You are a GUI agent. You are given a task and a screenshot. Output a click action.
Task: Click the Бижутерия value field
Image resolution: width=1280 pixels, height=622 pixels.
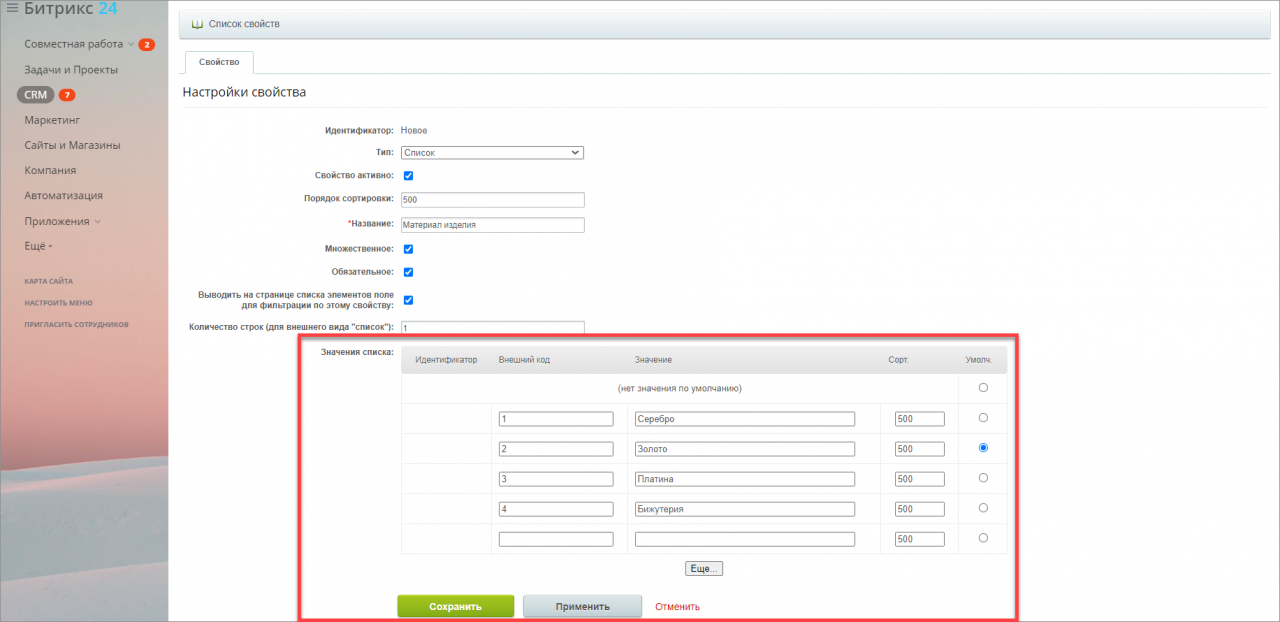(x=745, y=509)
